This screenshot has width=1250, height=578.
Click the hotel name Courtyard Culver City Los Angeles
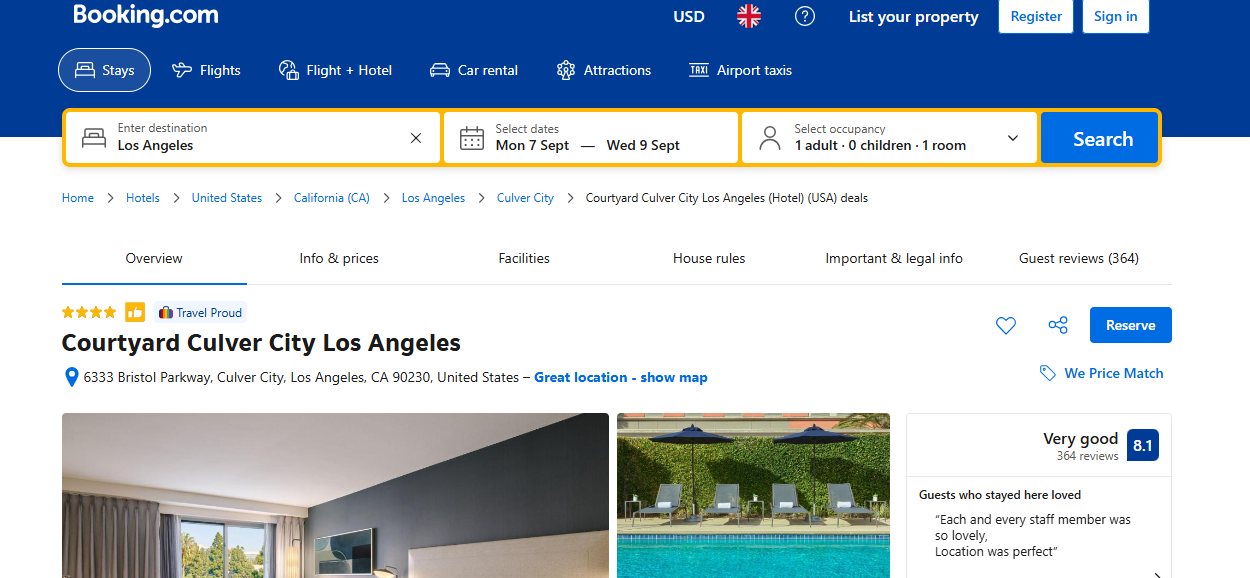tap(261, 343)
